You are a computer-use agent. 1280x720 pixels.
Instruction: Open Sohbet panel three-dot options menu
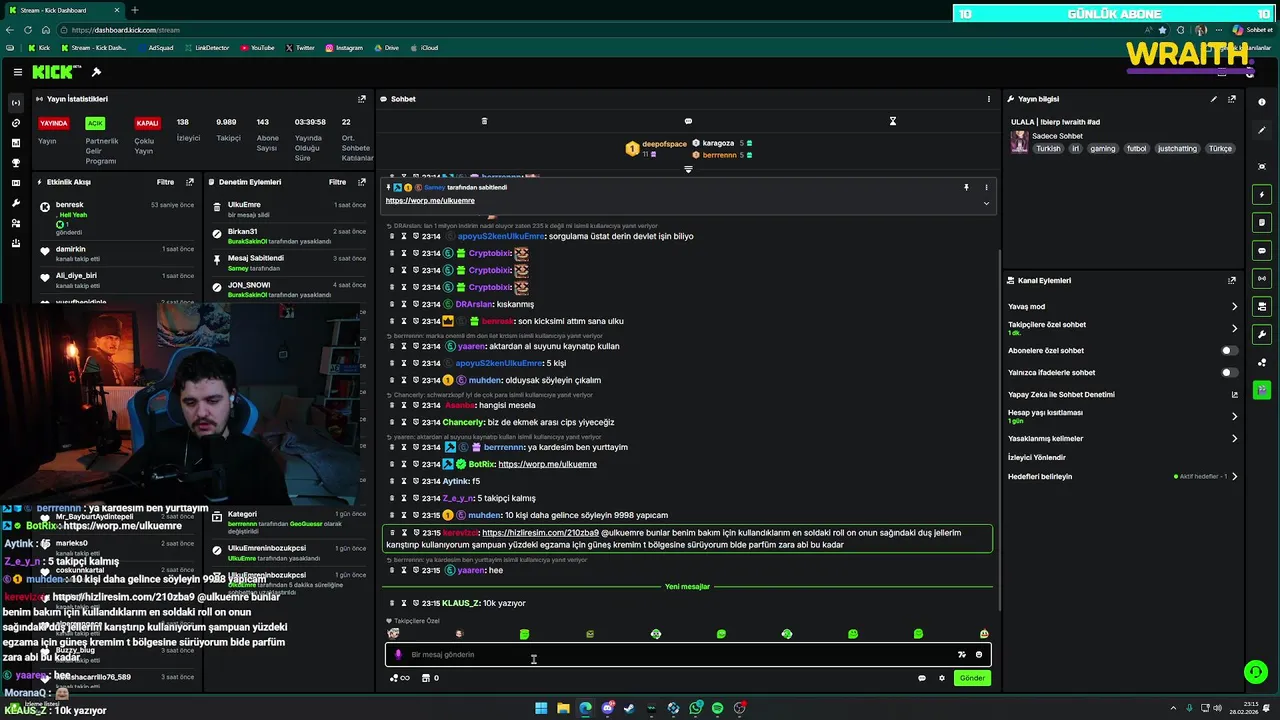(988, 99)
